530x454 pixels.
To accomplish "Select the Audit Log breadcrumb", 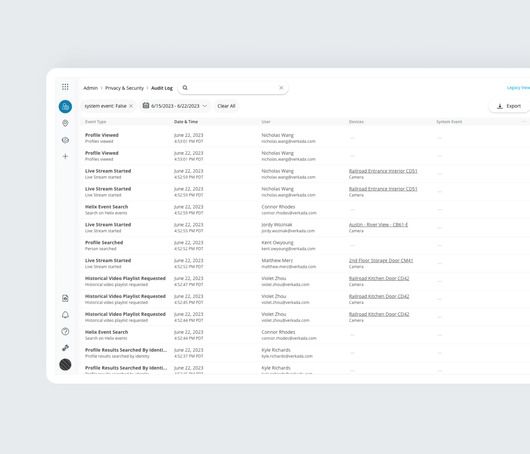I will point(162,88).
